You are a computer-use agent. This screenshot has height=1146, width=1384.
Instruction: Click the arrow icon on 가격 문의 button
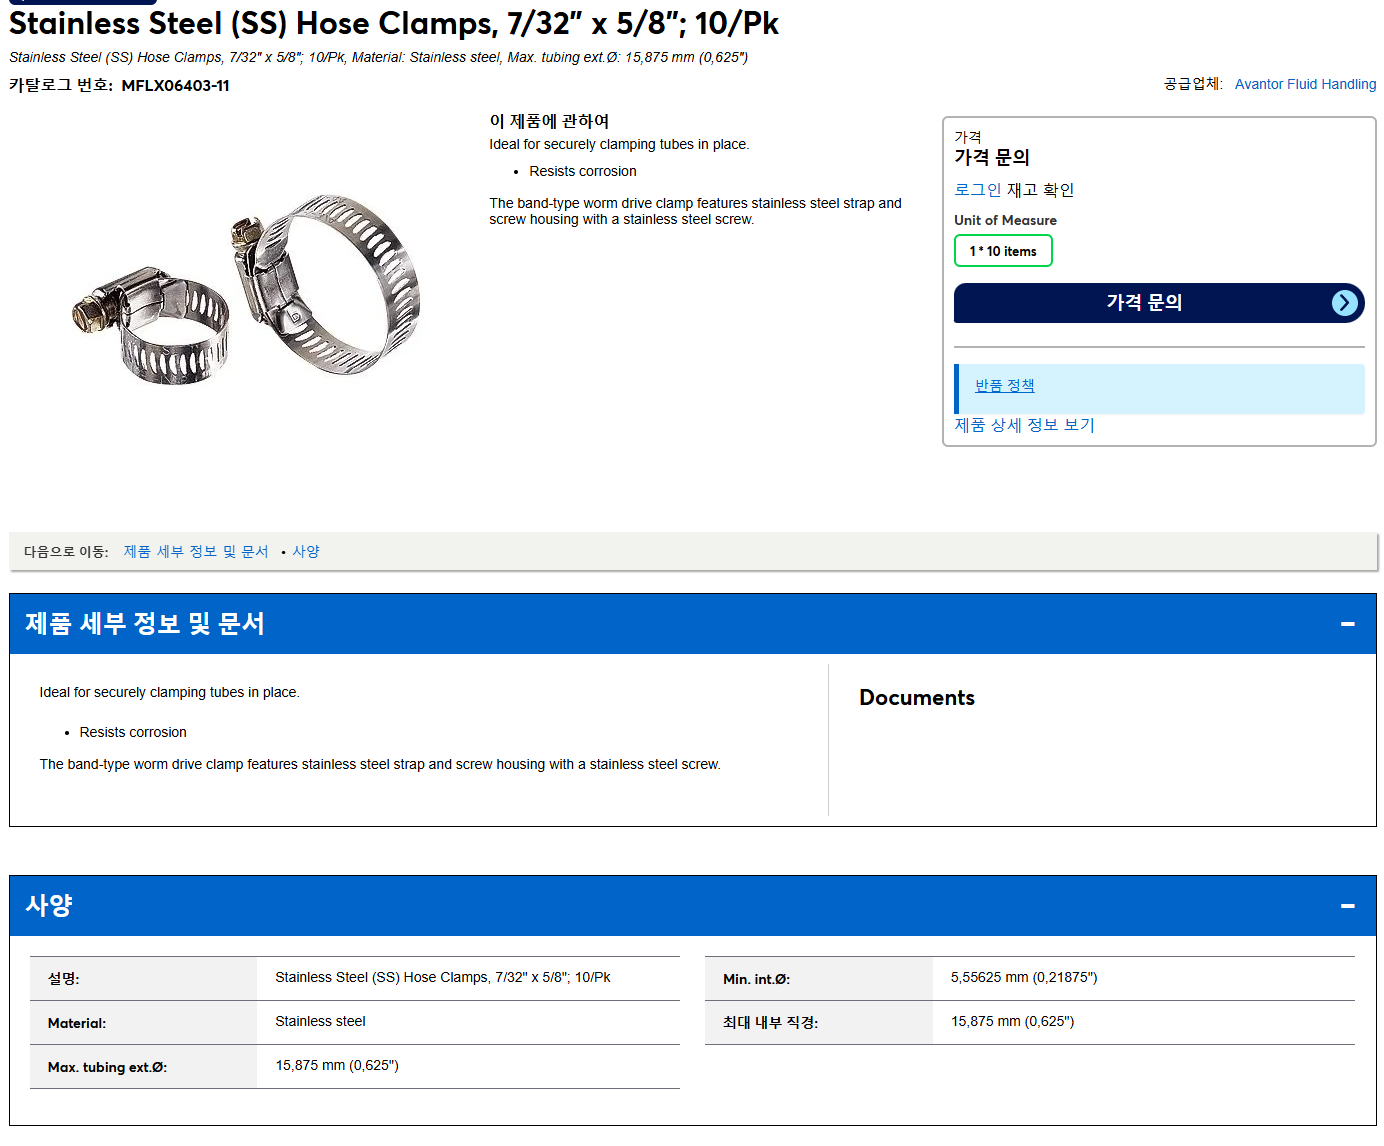pyautogui.click(x=1345, y=303)
